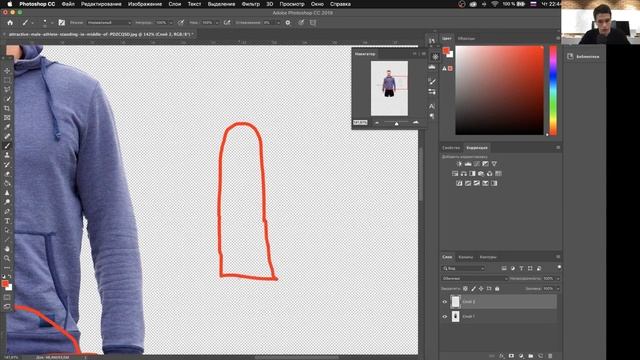Open the Layers panel menu
Image resolution: width=640 pixels, height=360 pixels.
(558, 257)
